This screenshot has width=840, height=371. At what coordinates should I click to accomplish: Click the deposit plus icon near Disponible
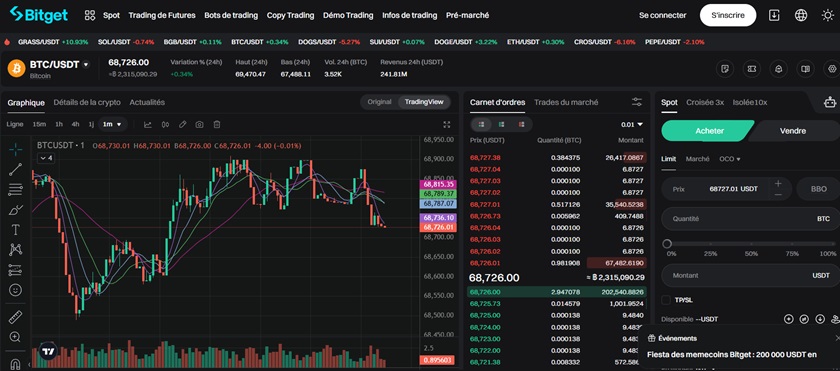[788, 319]
